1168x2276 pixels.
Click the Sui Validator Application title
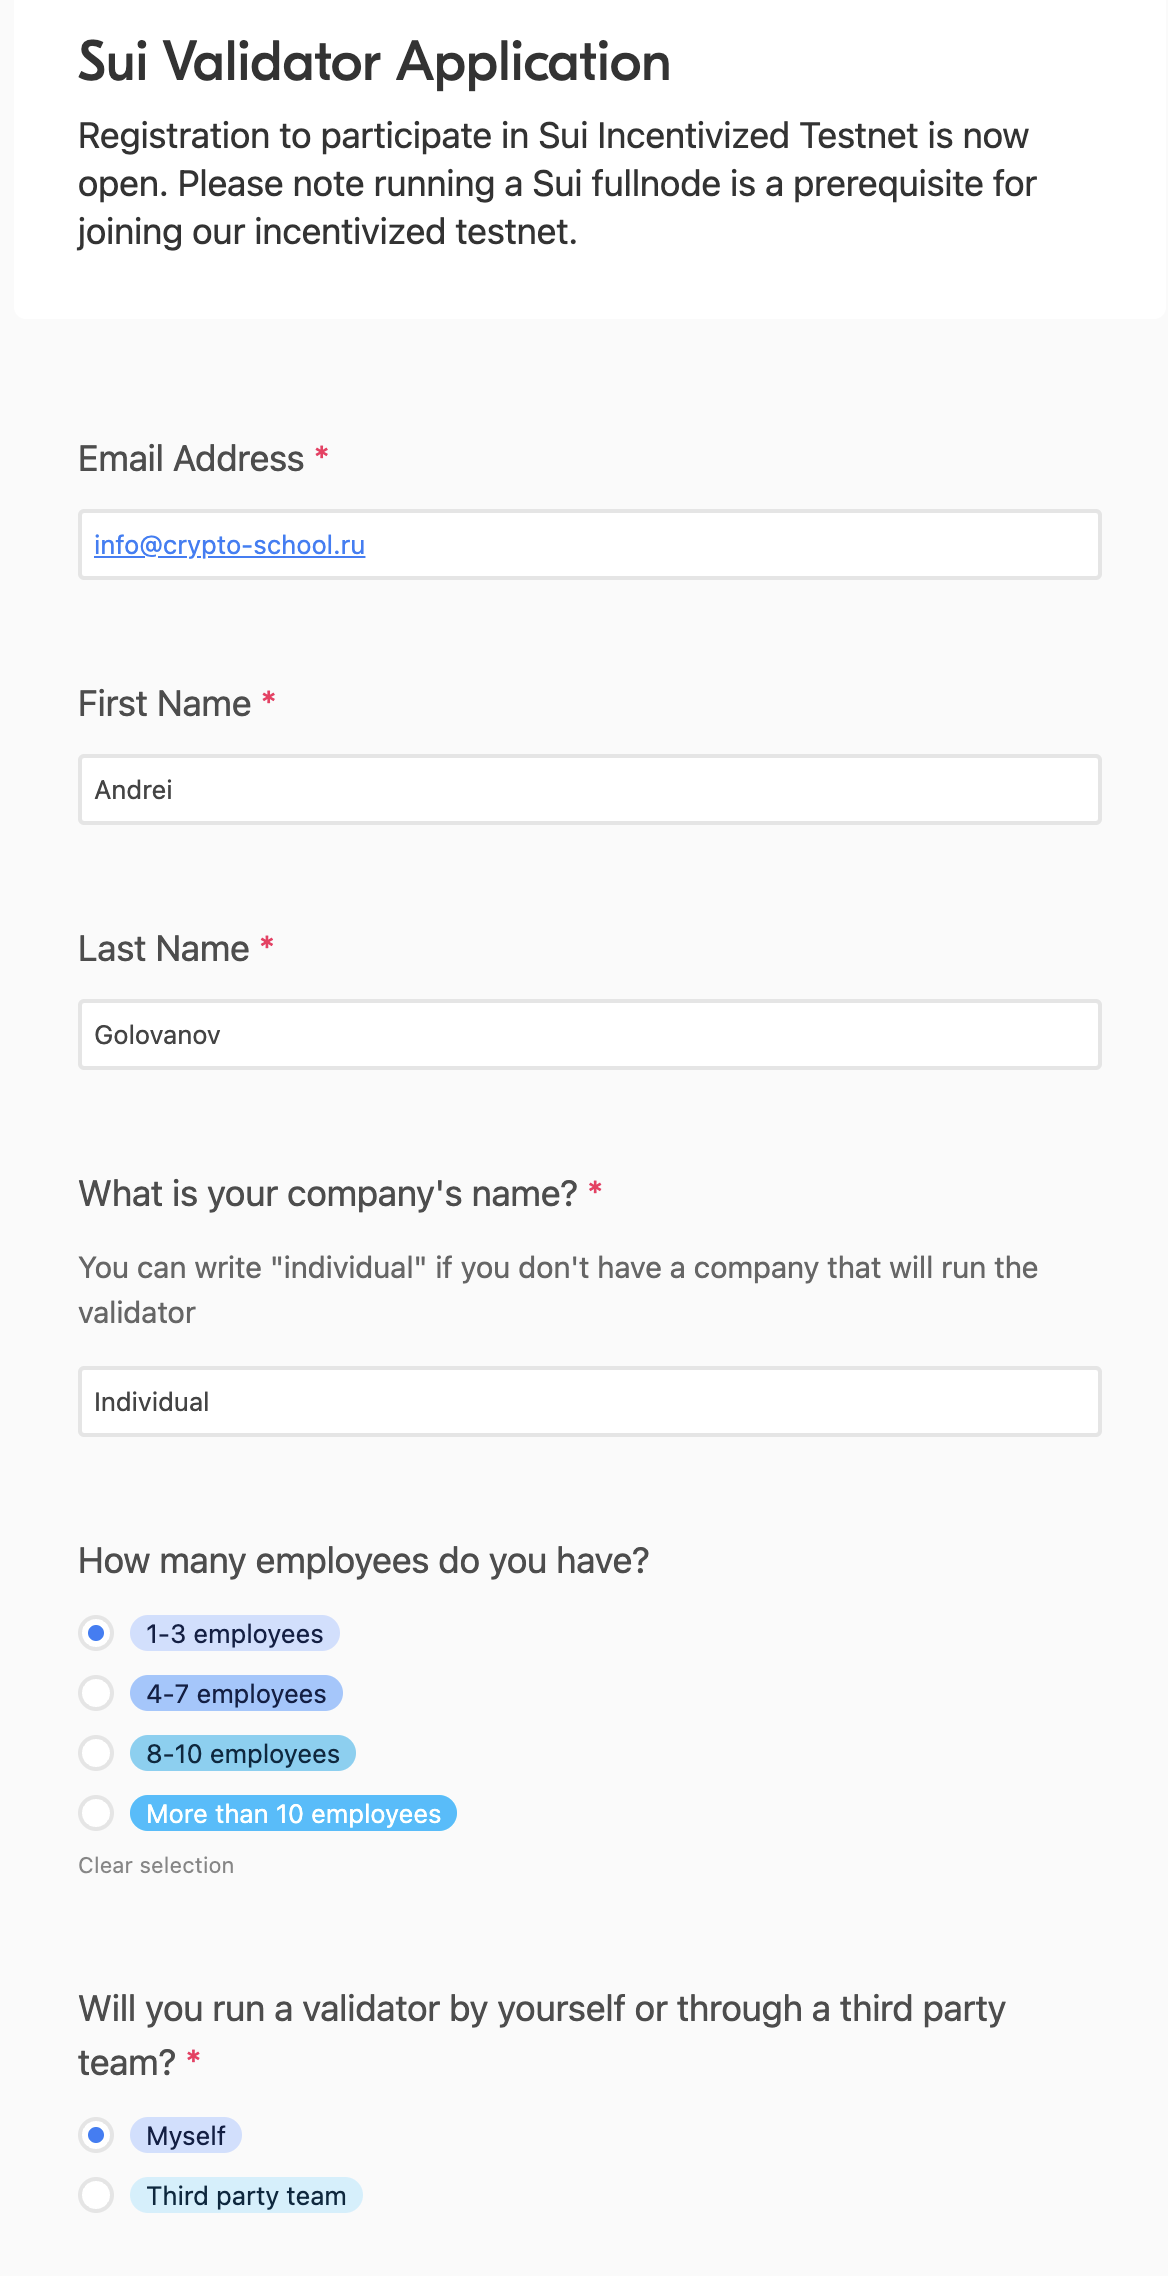click(374, 62)
